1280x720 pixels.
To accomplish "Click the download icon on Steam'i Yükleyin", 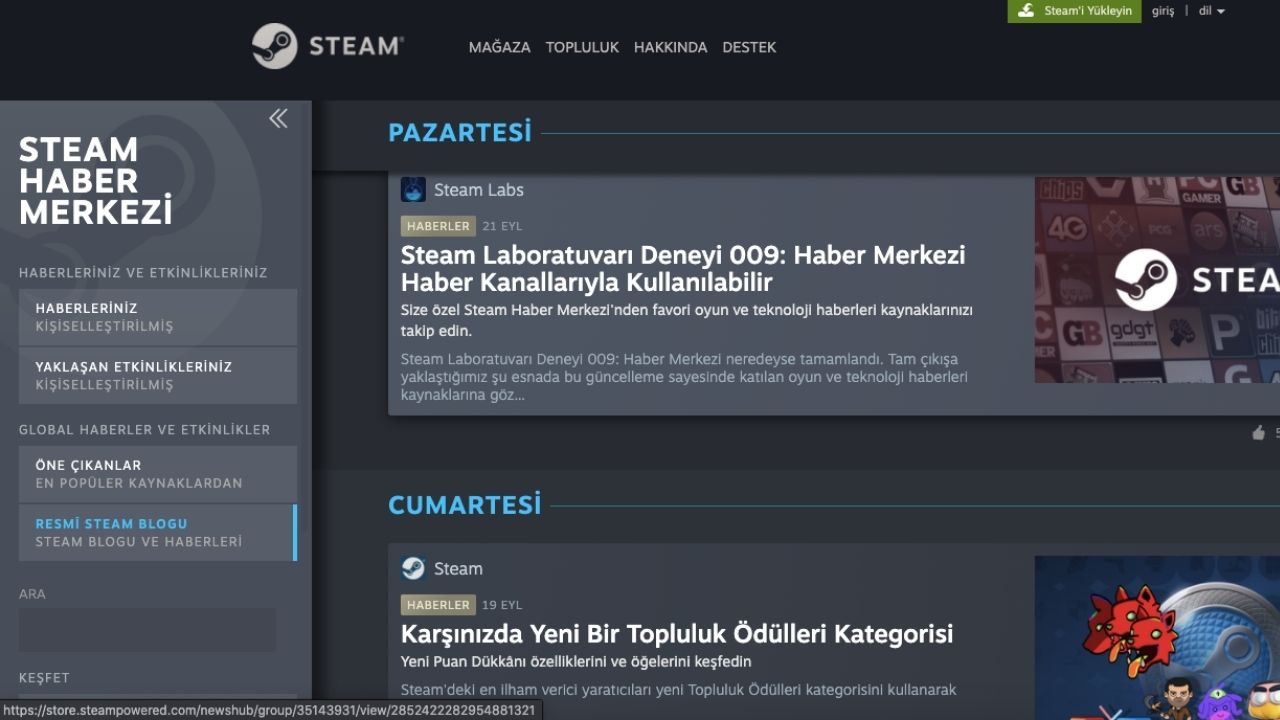I will click(x=1026, y=11).
